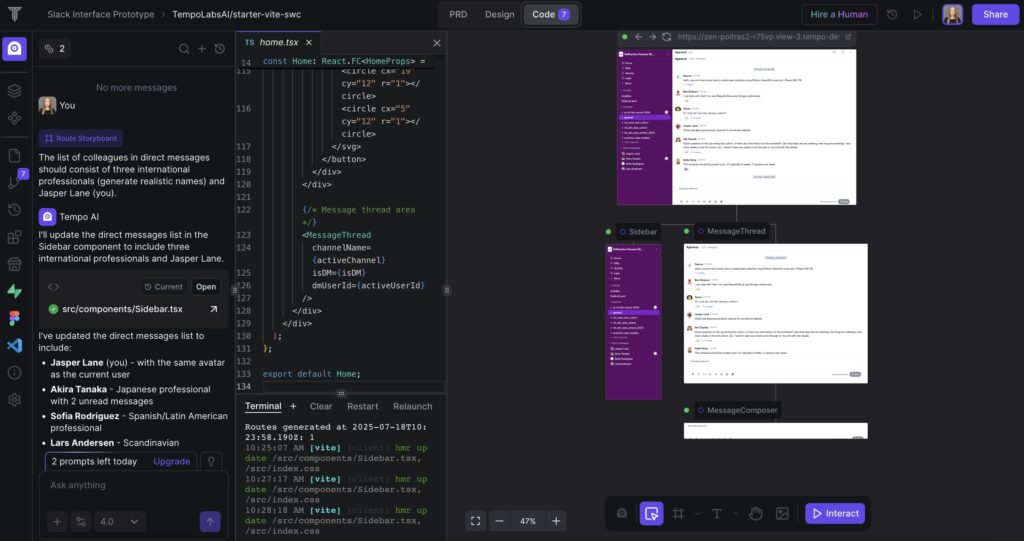The height and width of the screenshot is (541, 1024).
Task: Open Sidebar.tsx with arrow icon
Action: [214, 309]
